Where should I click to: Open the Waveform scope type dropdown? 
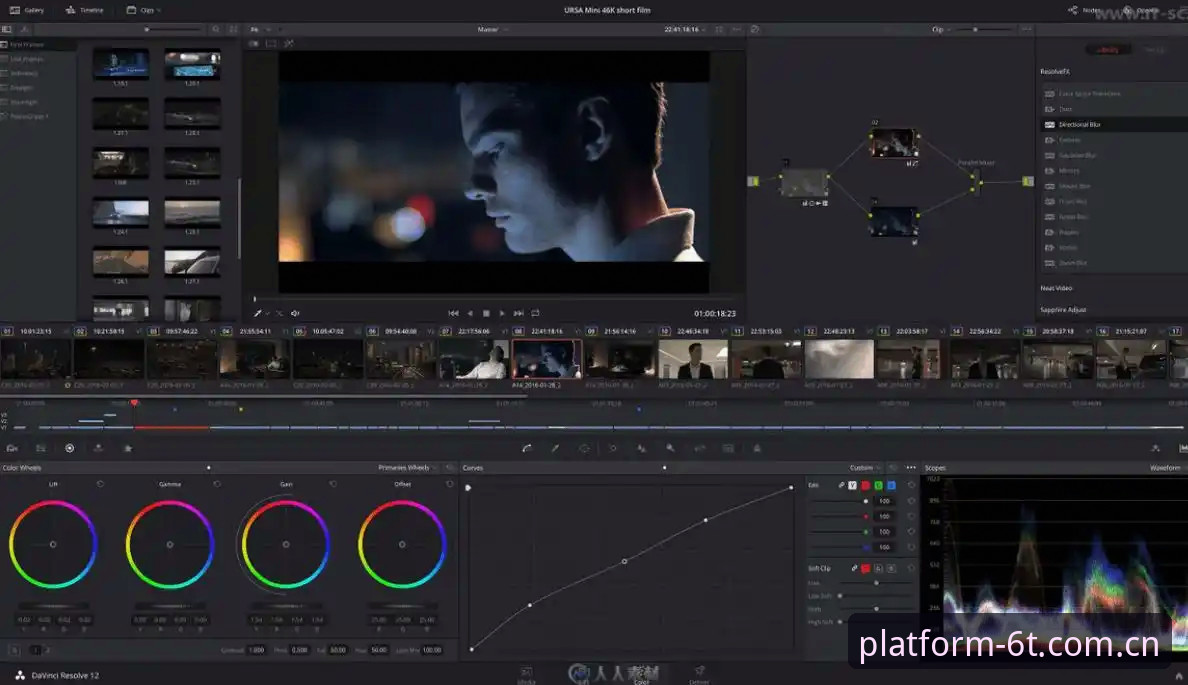coord(1167,468)
